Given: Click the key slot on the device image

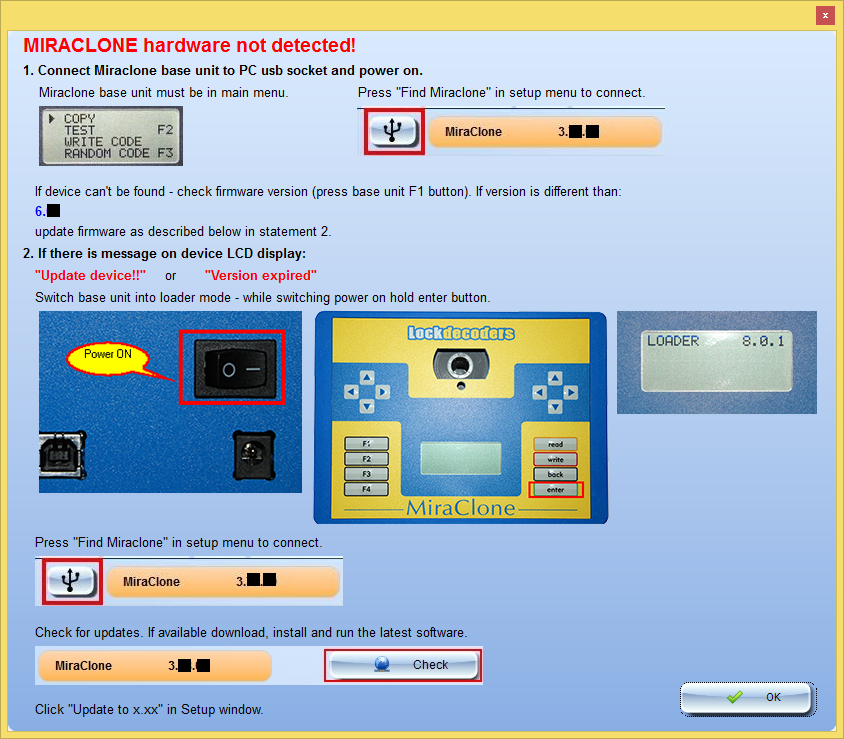Looking at the screenshot, I should click(460, 365).
